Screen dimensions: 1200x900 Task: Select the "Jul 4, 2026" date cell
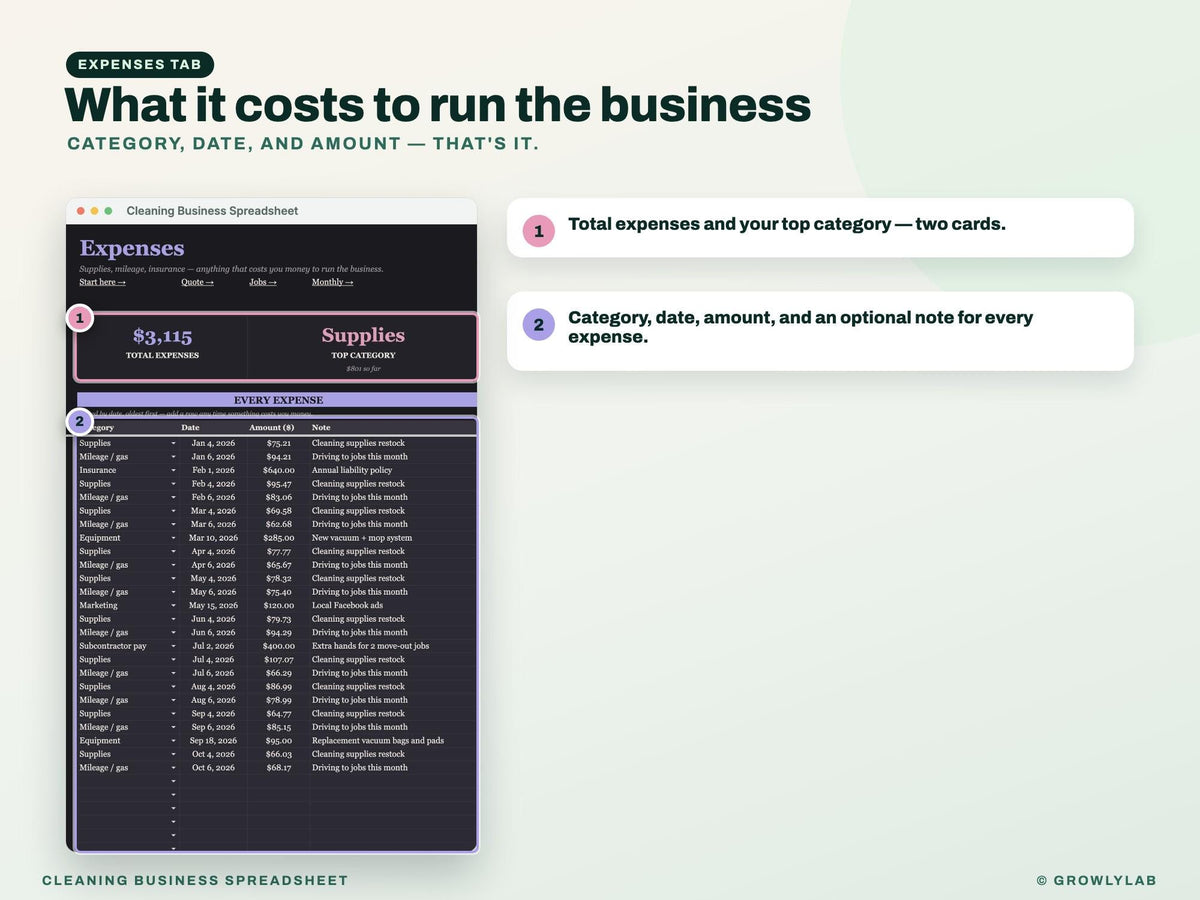click(x=213, y=659)
